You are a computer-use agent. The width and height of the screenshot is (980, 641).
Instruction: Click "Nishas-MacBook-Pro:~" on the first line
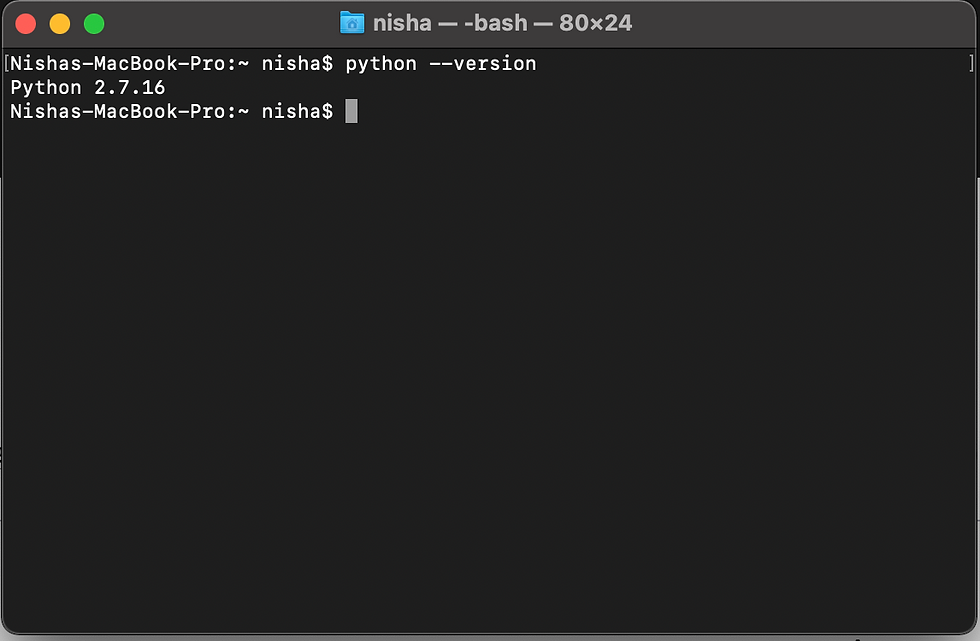[x=130, y=64]
